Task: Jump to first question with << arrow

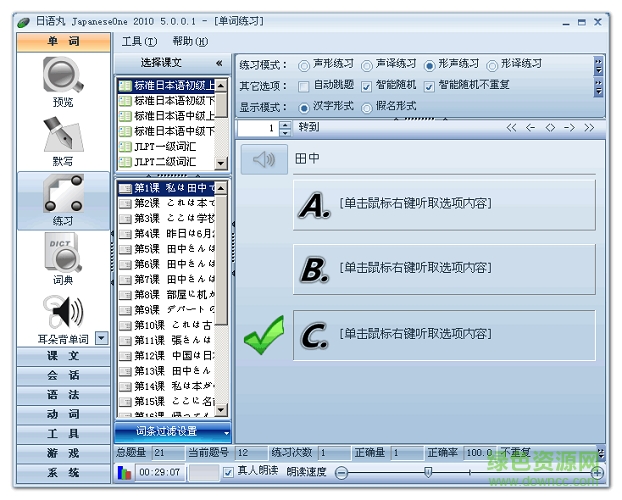Action: point(511,128)
